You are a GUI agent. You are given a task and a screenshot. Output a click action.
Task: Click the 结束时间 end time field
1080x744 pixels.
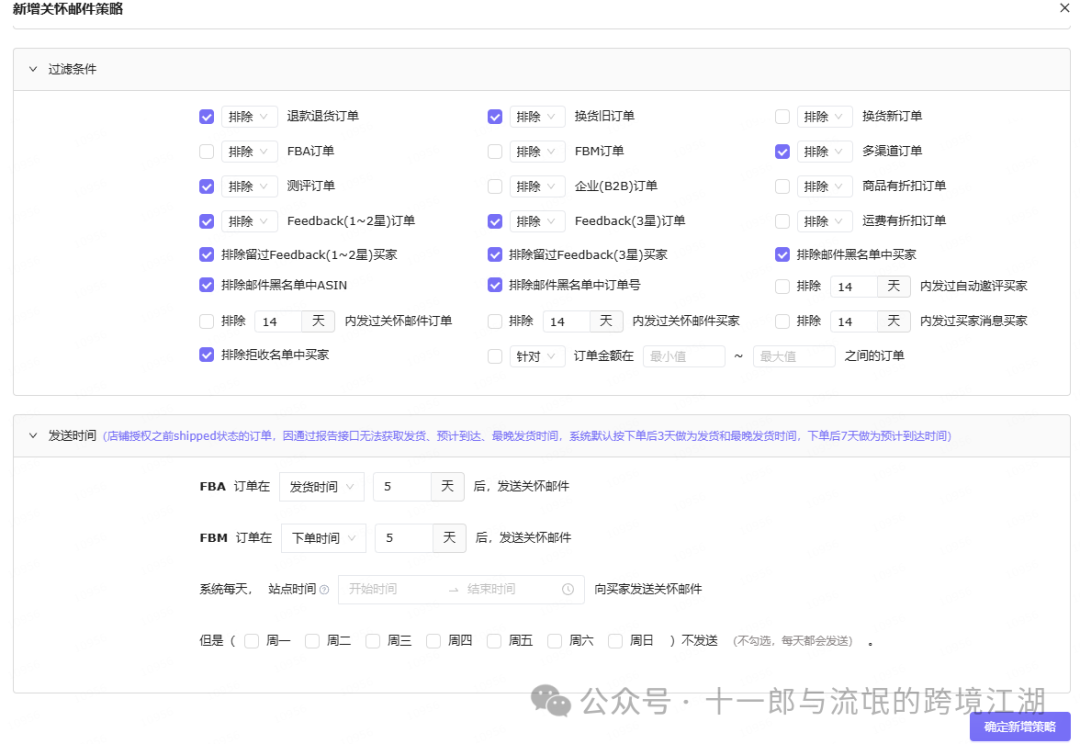(510, 590)
